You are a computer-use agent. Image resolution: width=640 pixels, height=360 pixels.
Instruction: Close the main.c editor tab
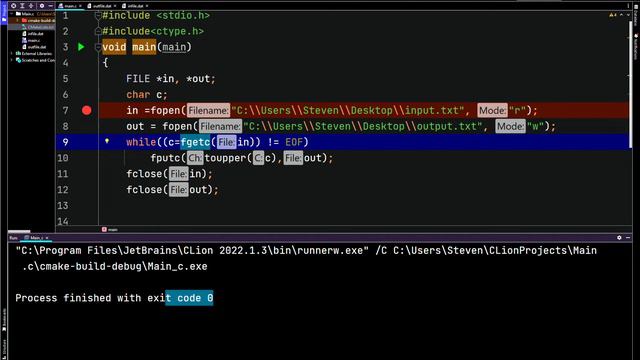[80, 6]
